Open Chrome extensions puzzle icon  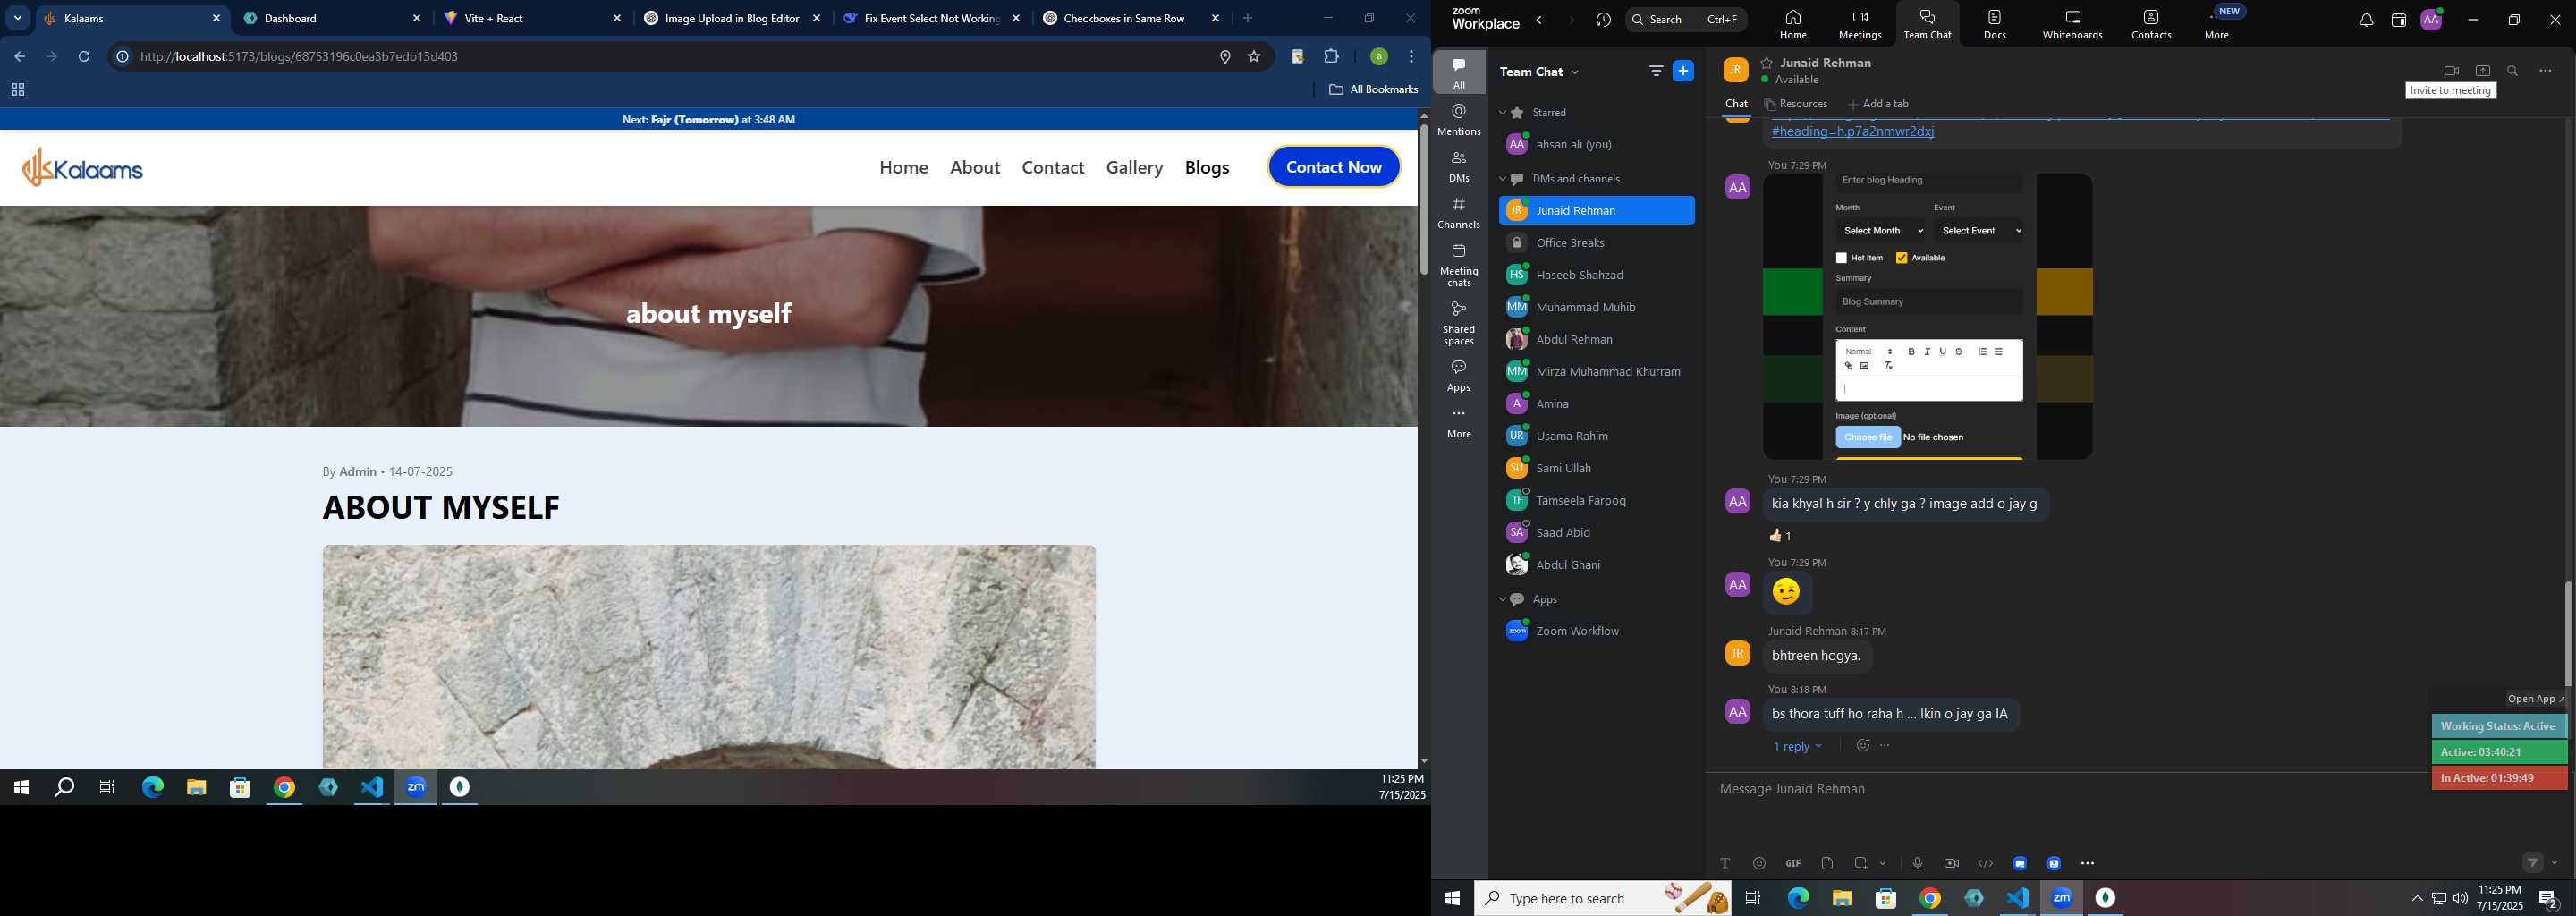coord(1331,57)
